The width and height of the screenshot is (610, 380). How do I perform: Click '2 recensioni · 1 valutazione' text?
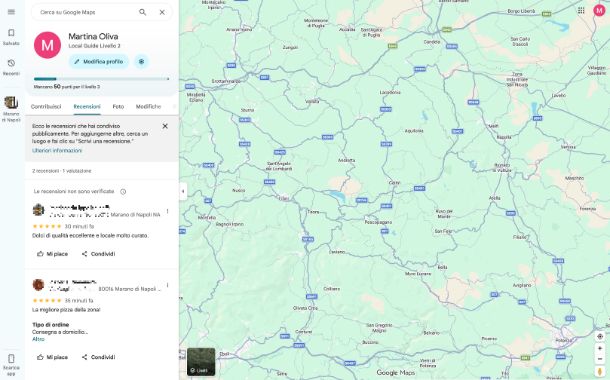pos(61,171)
